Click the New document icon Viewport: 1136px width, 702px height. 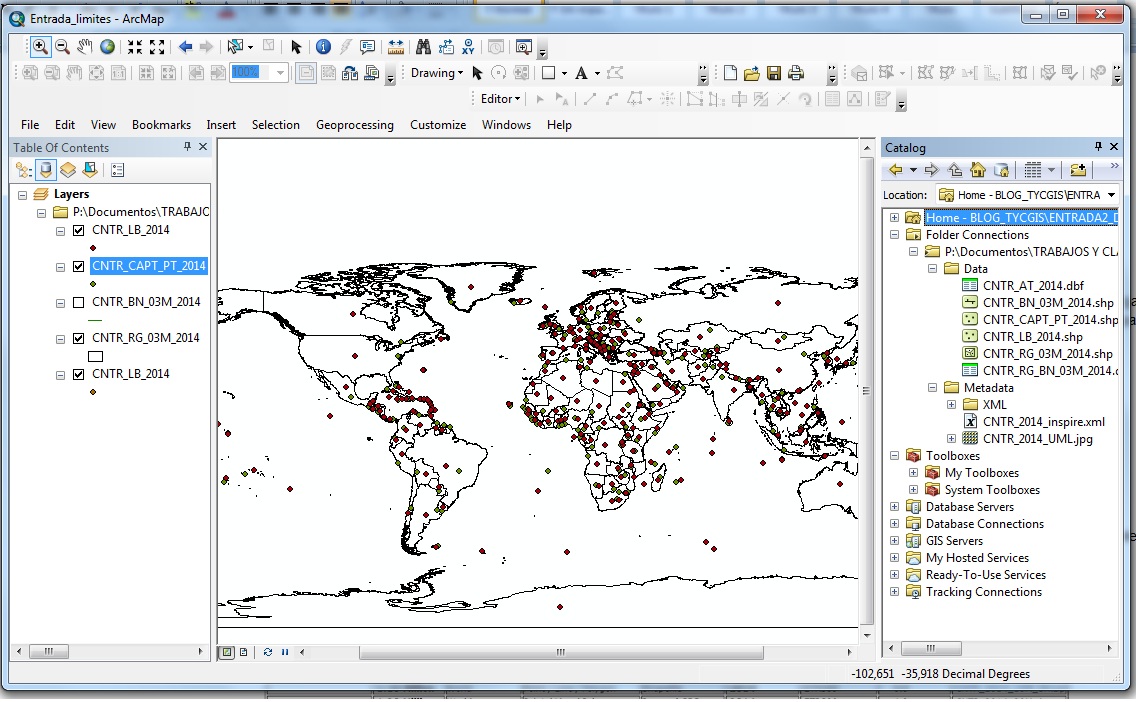click(x=730, y=73)
